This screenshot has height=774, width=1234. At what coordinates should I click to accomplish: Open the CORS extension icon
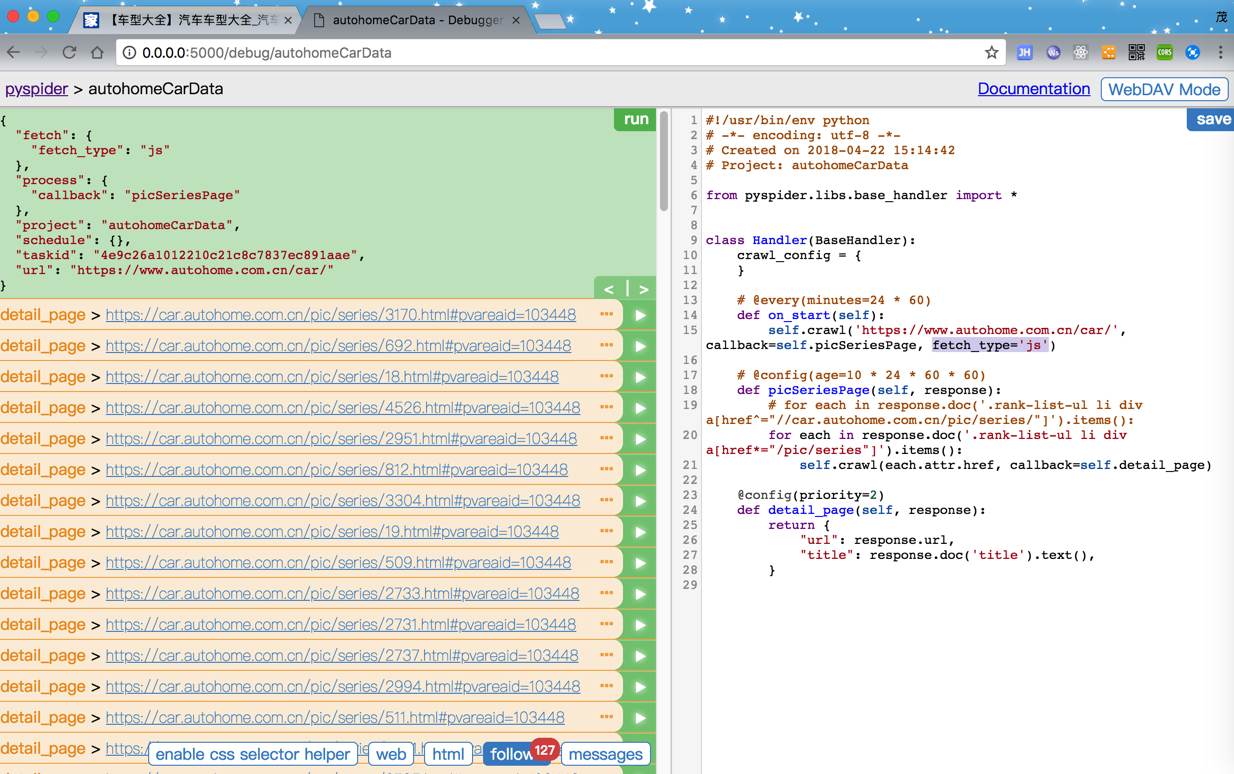(1165, 52)
